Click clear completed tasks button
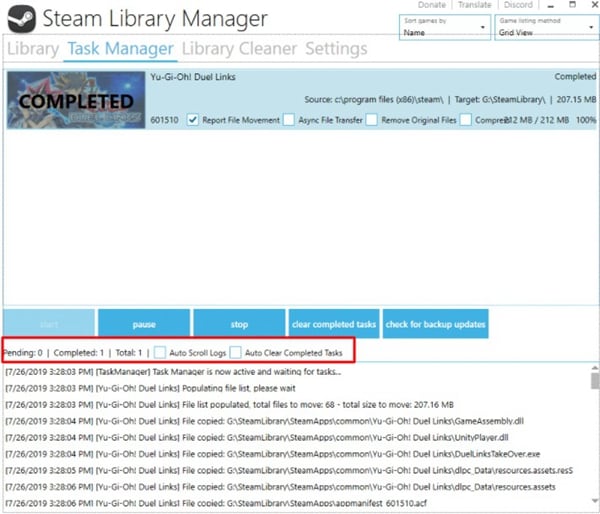Screen dimensions: 600x514 coord(334,324)
